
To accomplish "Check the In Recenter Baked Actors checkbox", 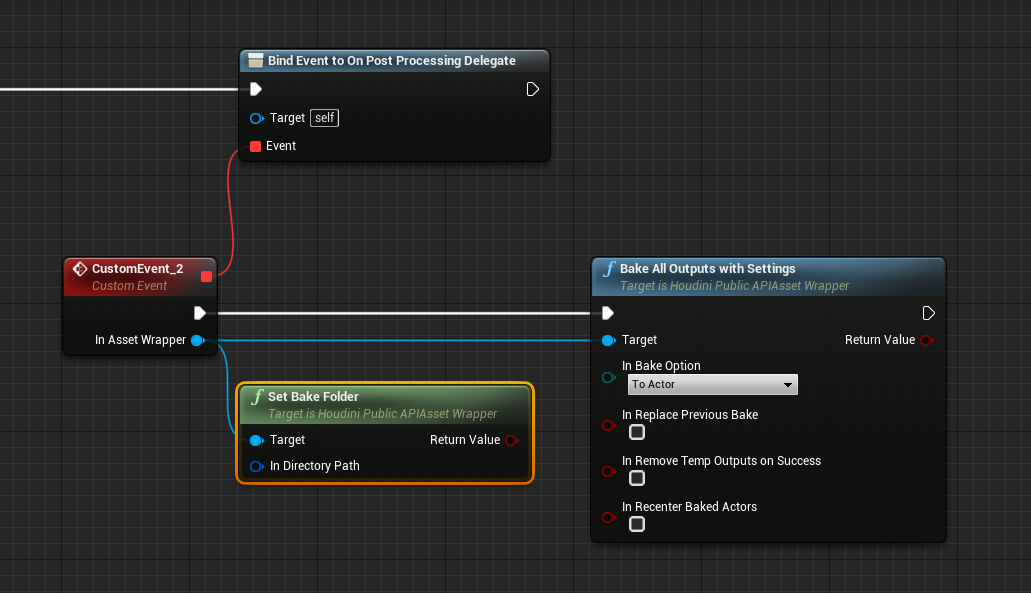I will point(637,524).
